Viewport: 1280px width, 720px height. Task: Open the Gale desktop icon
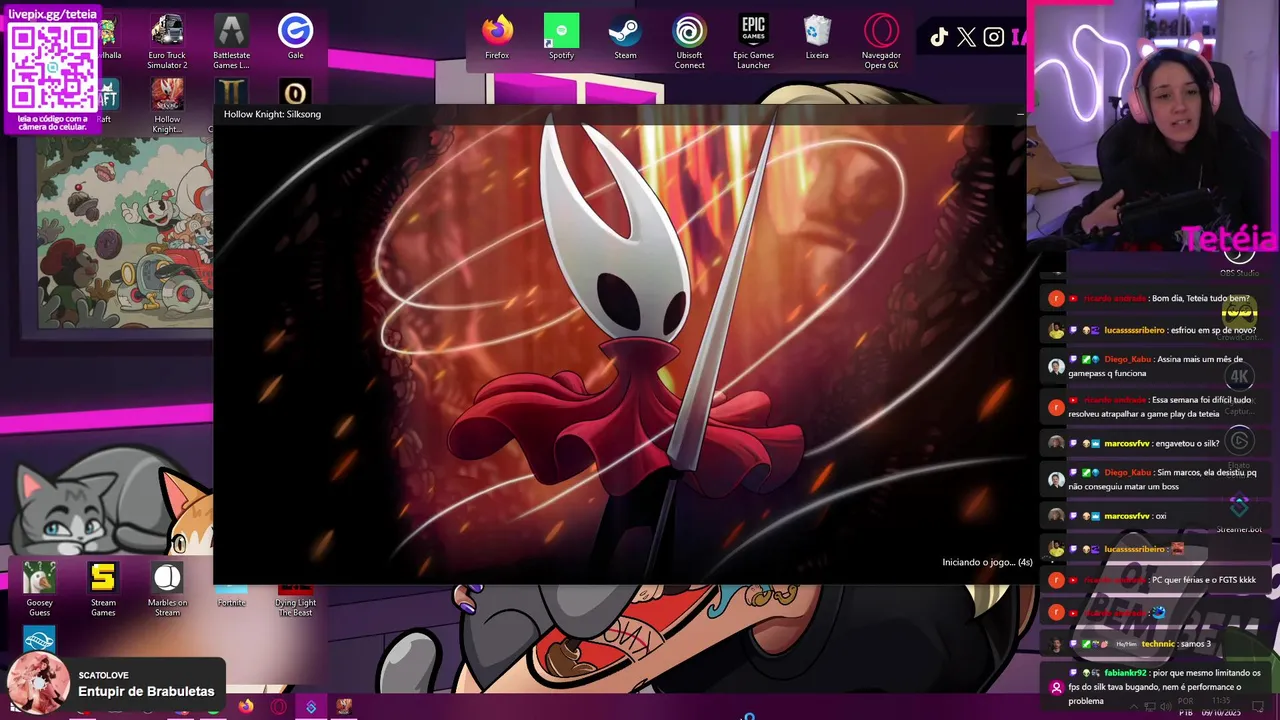coord(295,37)
